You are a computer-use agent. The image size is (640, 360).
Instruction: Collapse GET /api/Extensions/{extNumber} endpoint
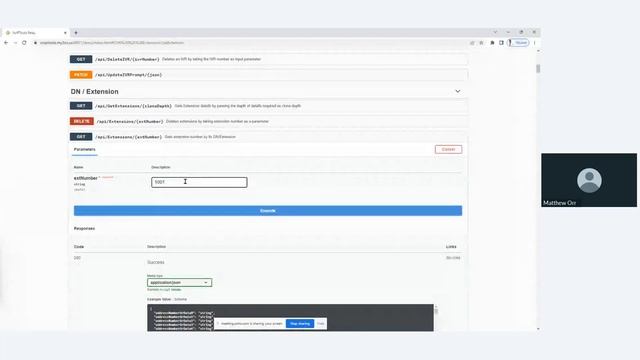tap(269, 137)
